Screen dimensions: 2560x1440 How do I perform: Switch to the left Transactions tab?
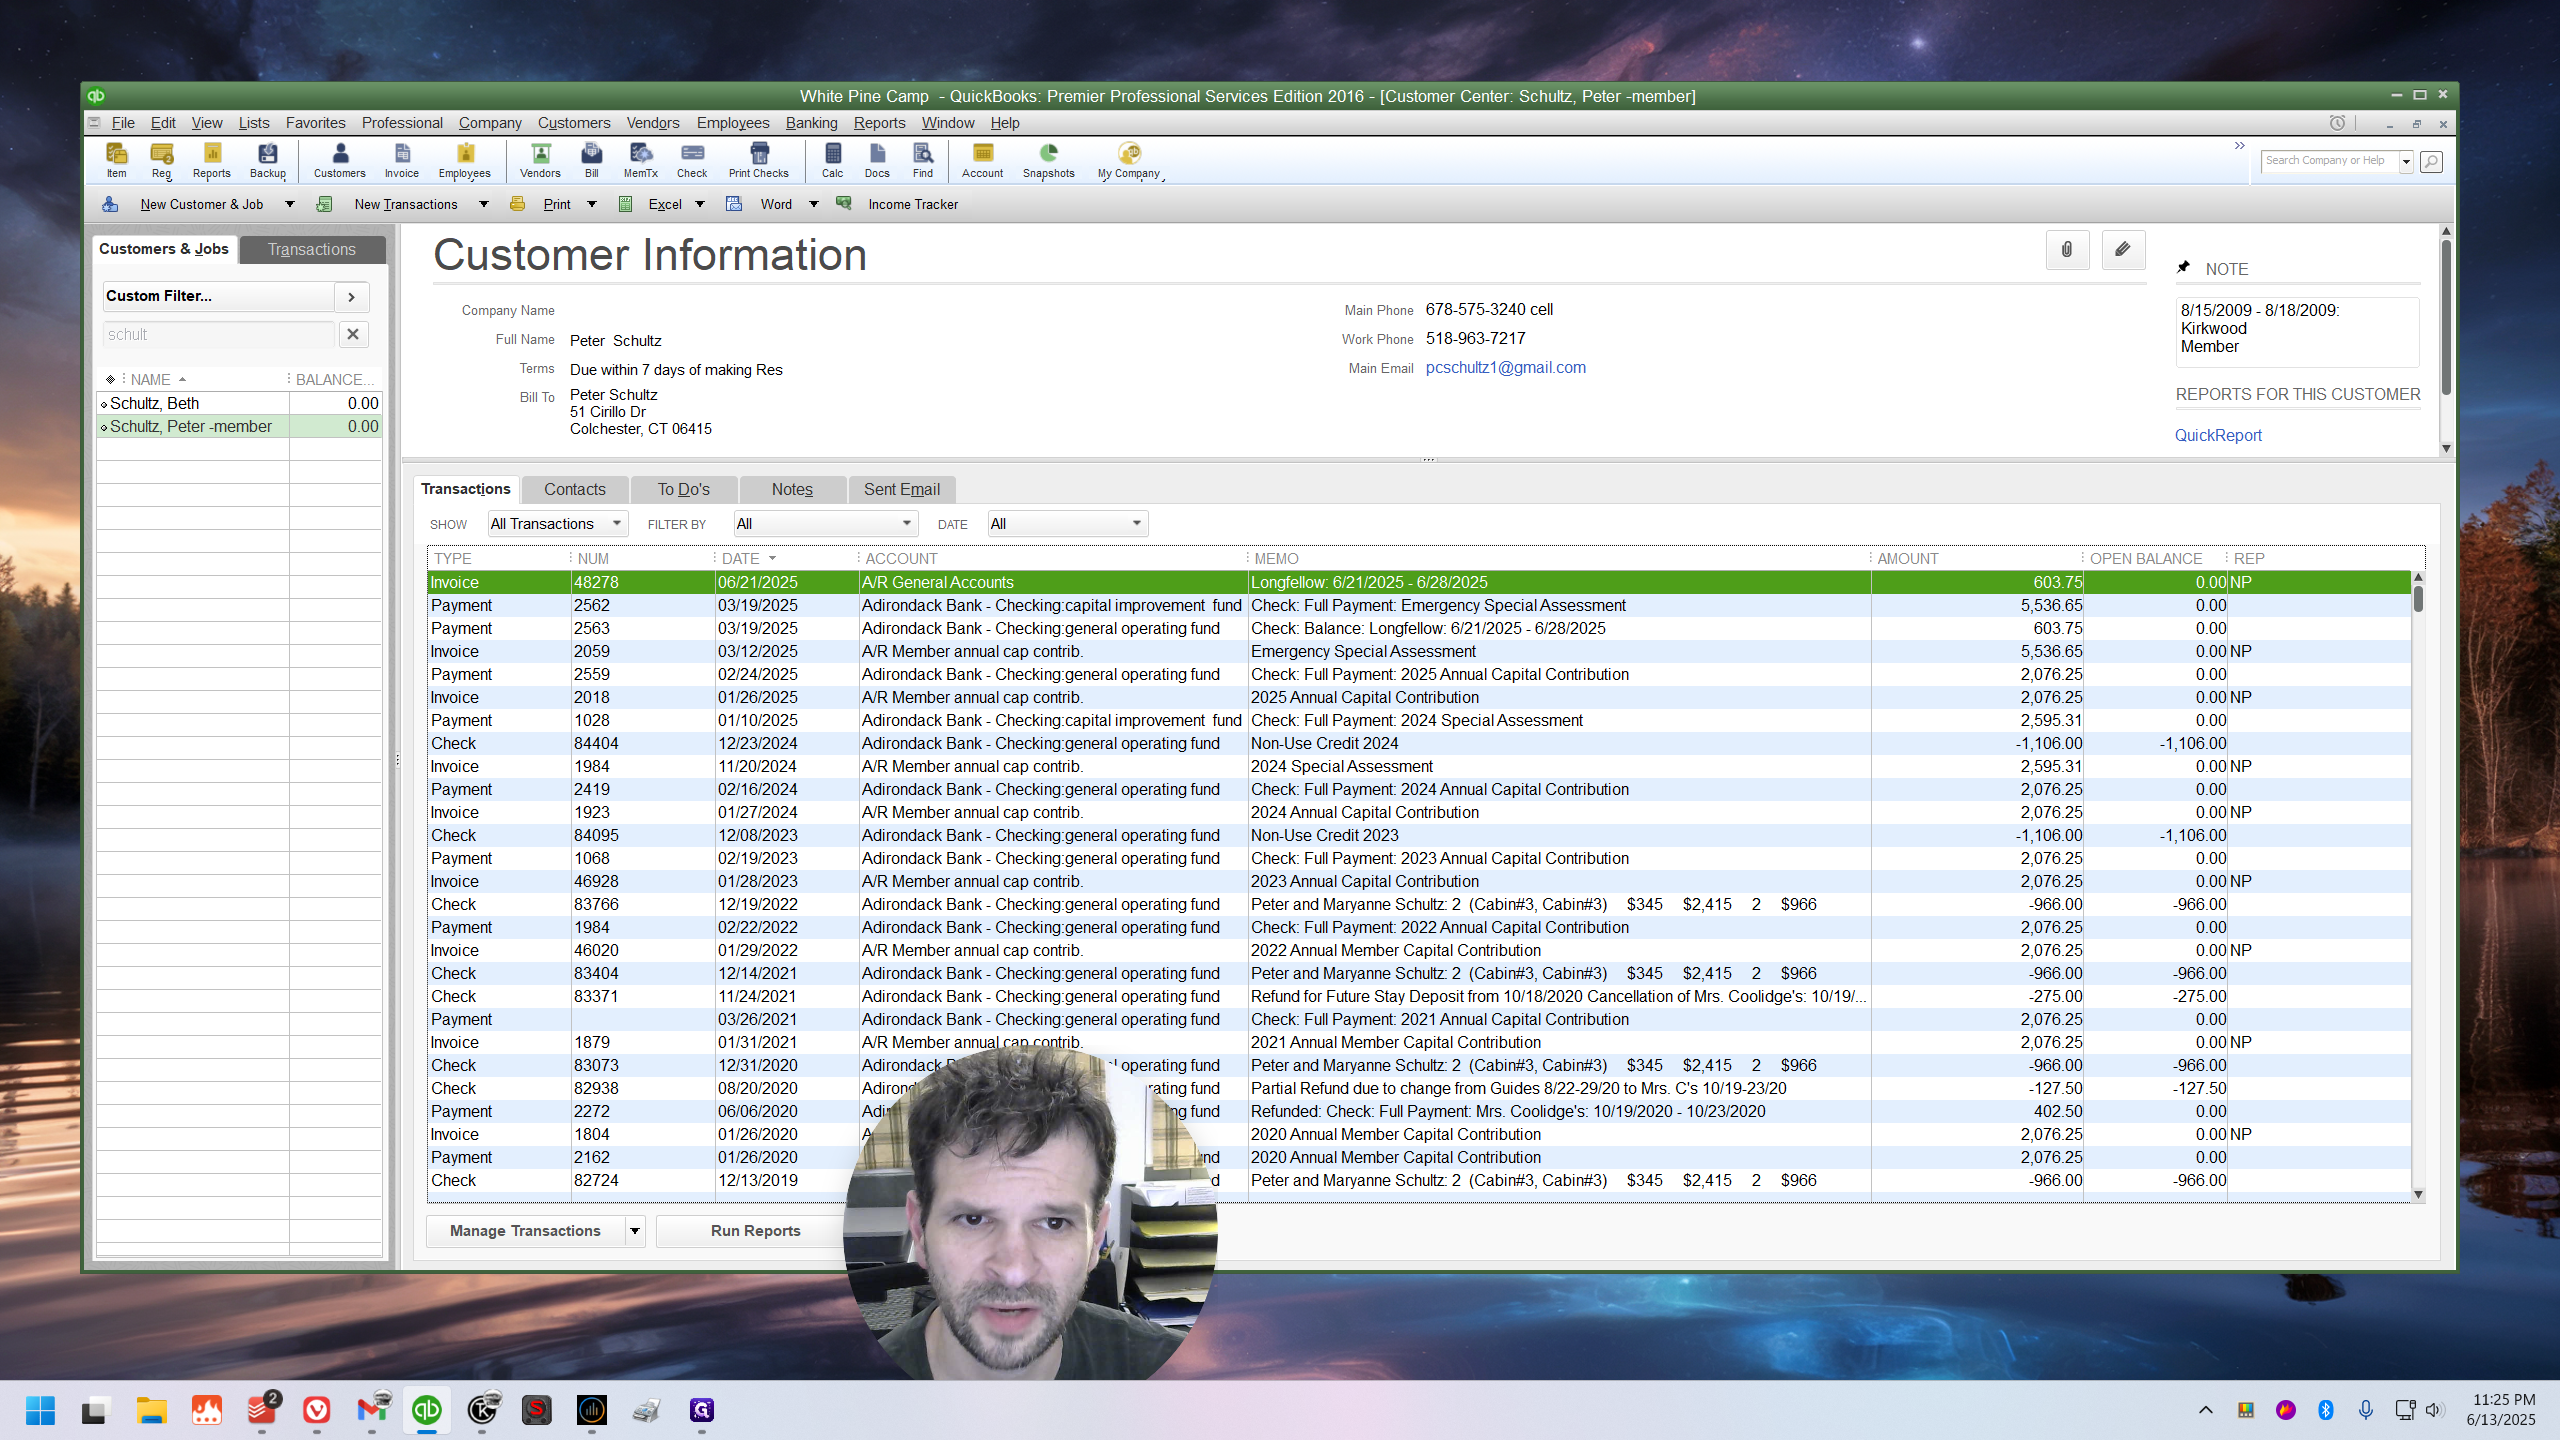[x=312, y=250]
